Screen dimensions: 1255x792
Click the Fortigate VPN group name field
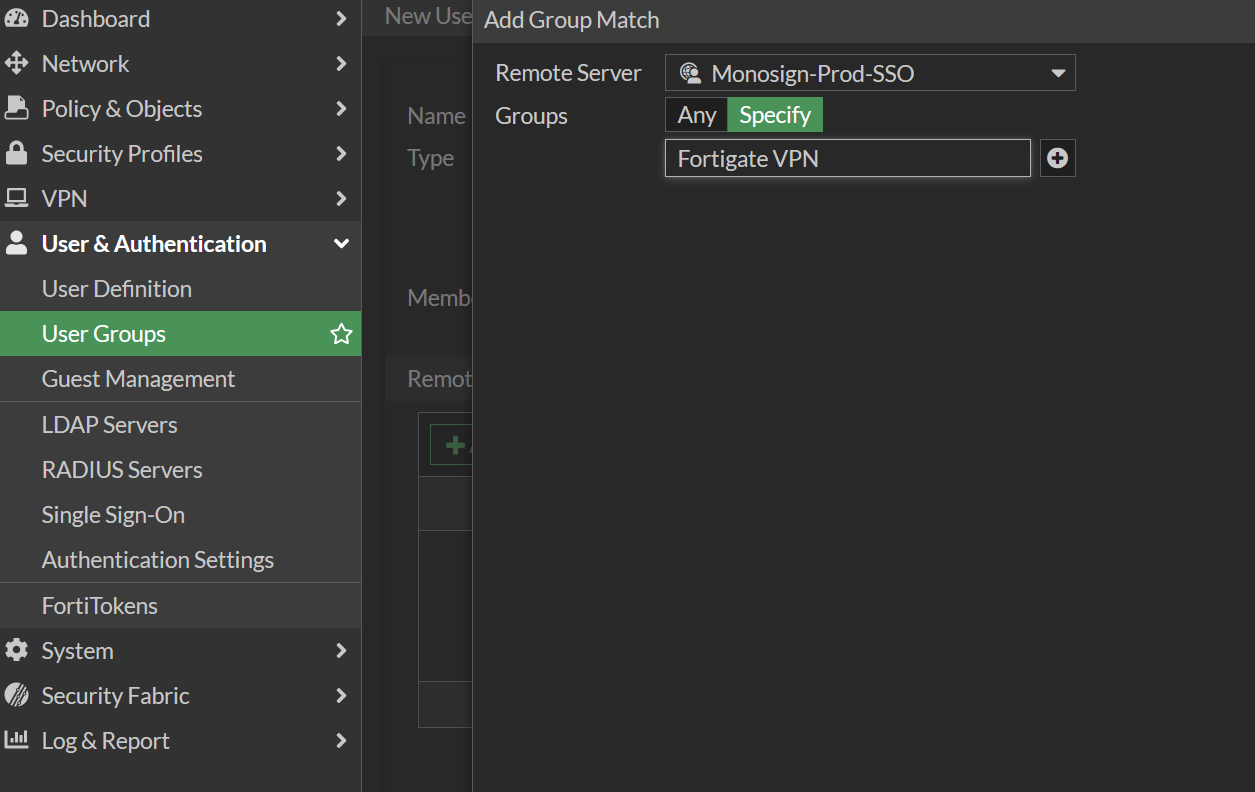point(847,158)
